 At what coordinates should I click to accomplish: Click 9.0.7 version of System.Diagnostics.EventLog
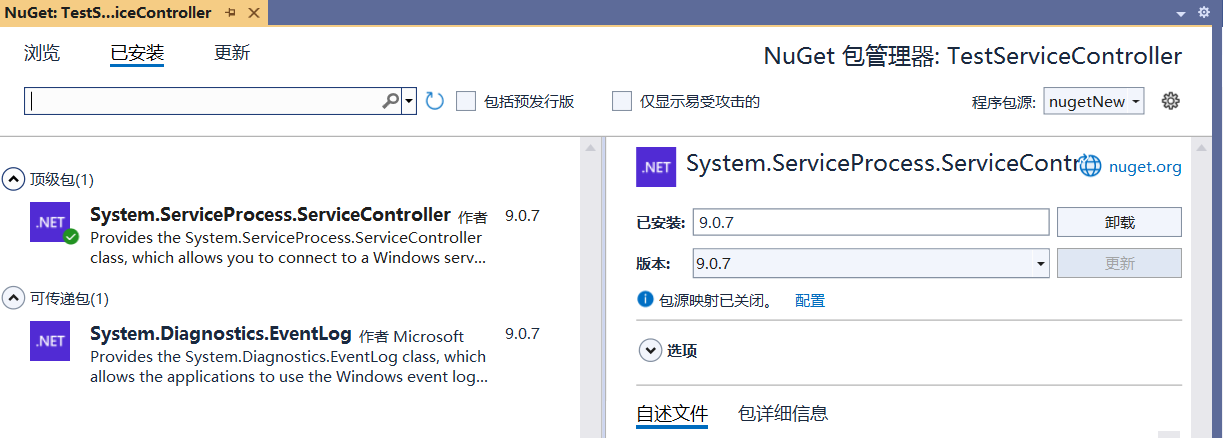pyautogui.click(x=522, y=334)
